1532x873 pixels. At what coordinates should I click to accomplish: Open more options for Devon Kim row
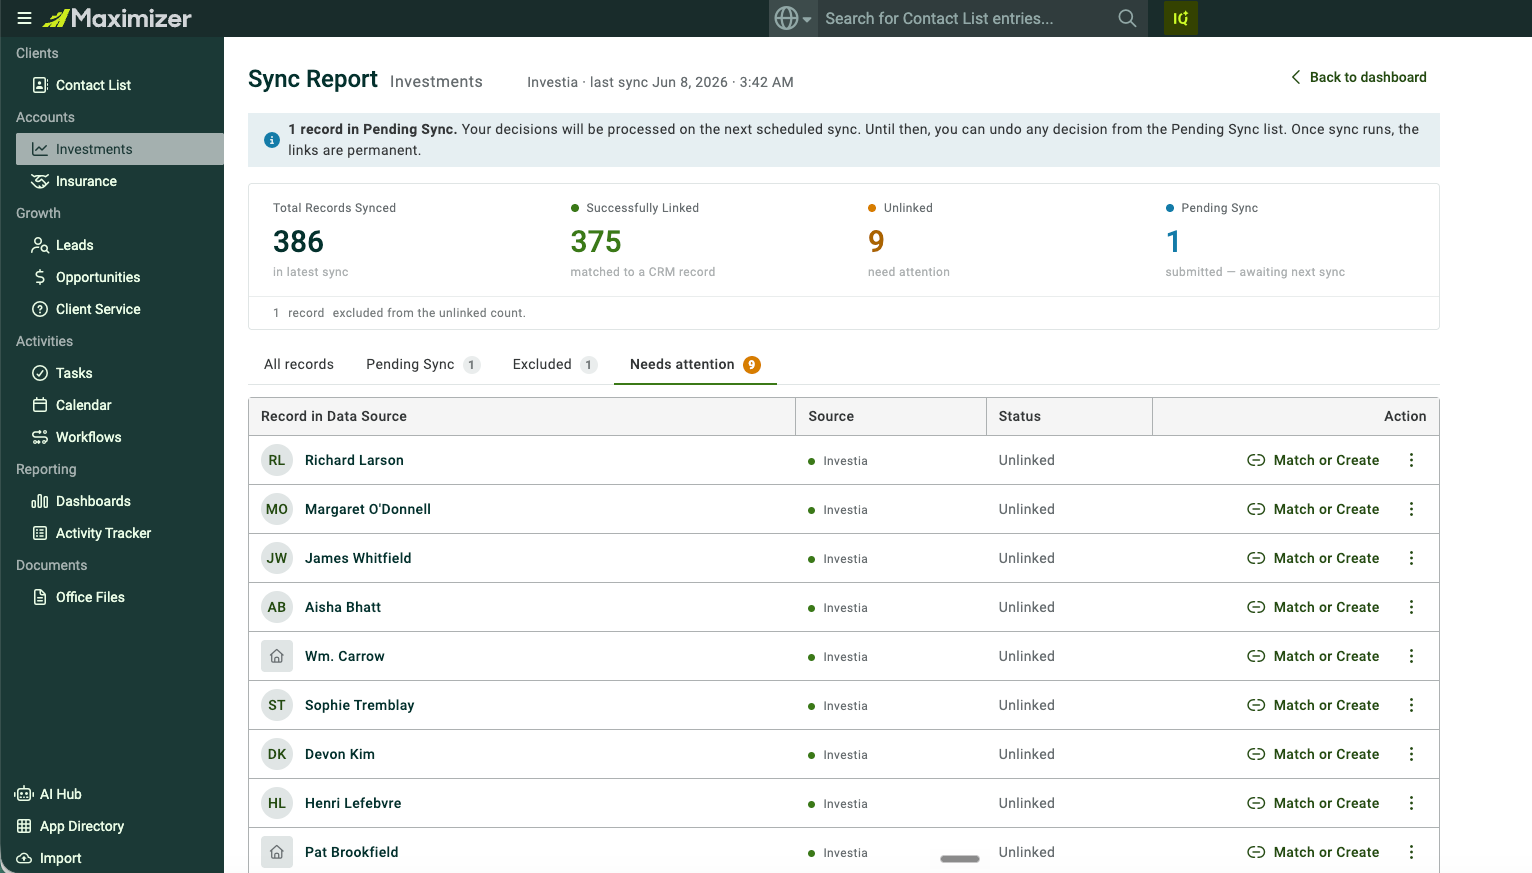tap(1411, 754)
